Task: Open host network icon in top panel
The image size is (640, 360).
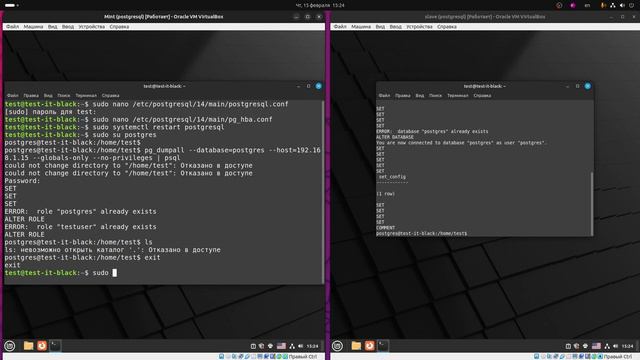Action: tap(613, 5)
